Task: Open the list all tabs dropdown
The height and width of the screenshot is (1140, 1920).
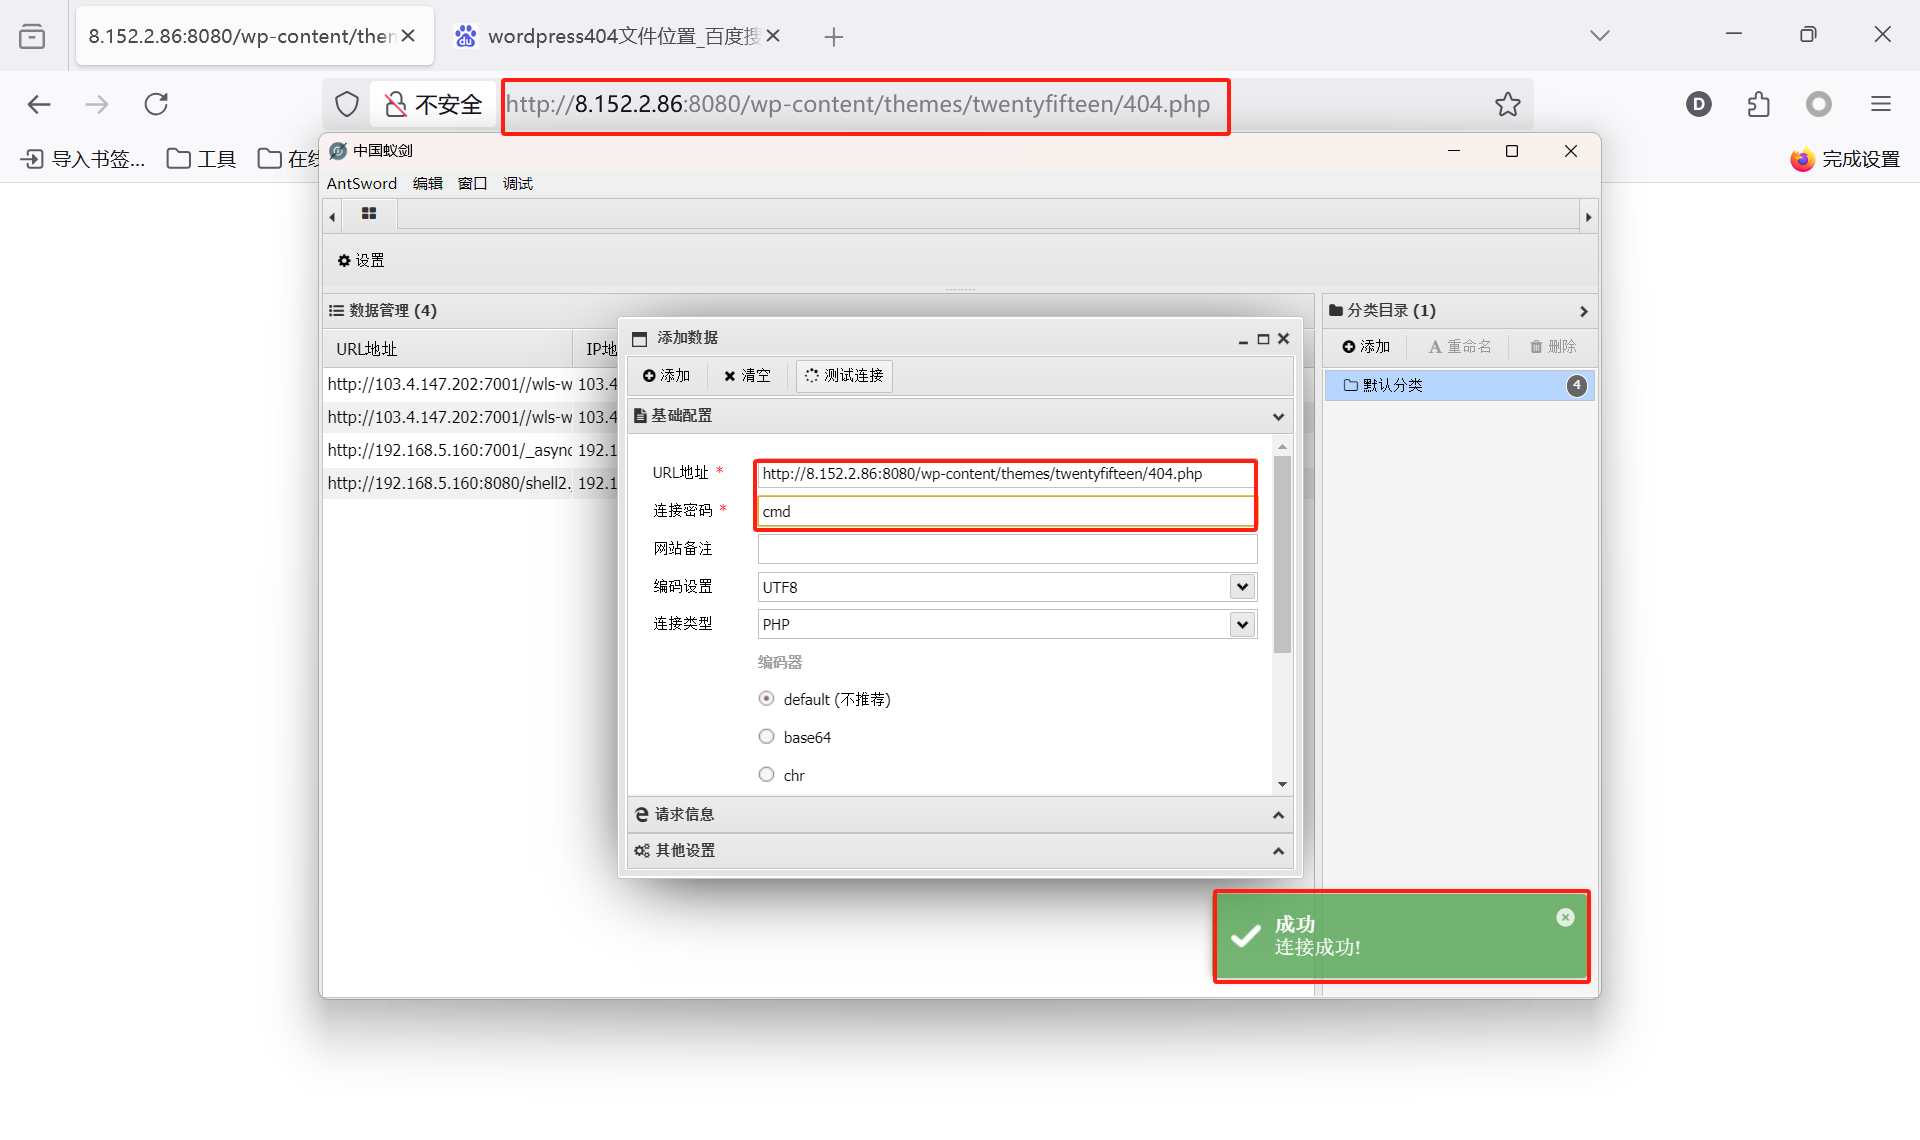Action: click(x=1600, y=36)
